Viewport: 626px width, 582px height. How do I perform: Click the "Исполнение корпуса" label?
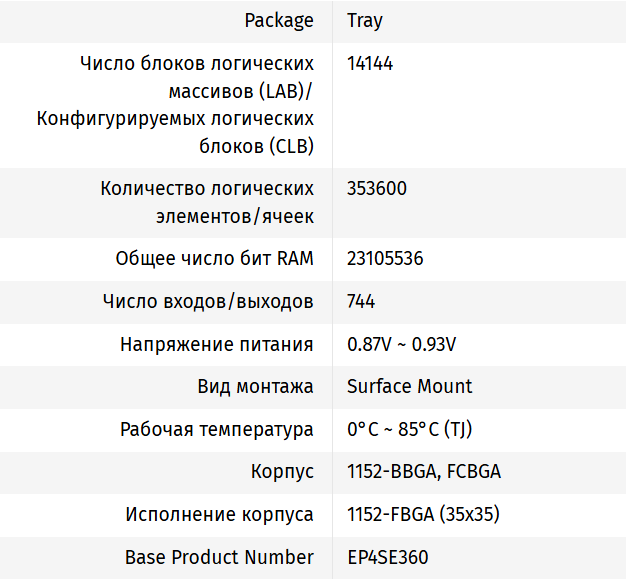coord(220,514)
